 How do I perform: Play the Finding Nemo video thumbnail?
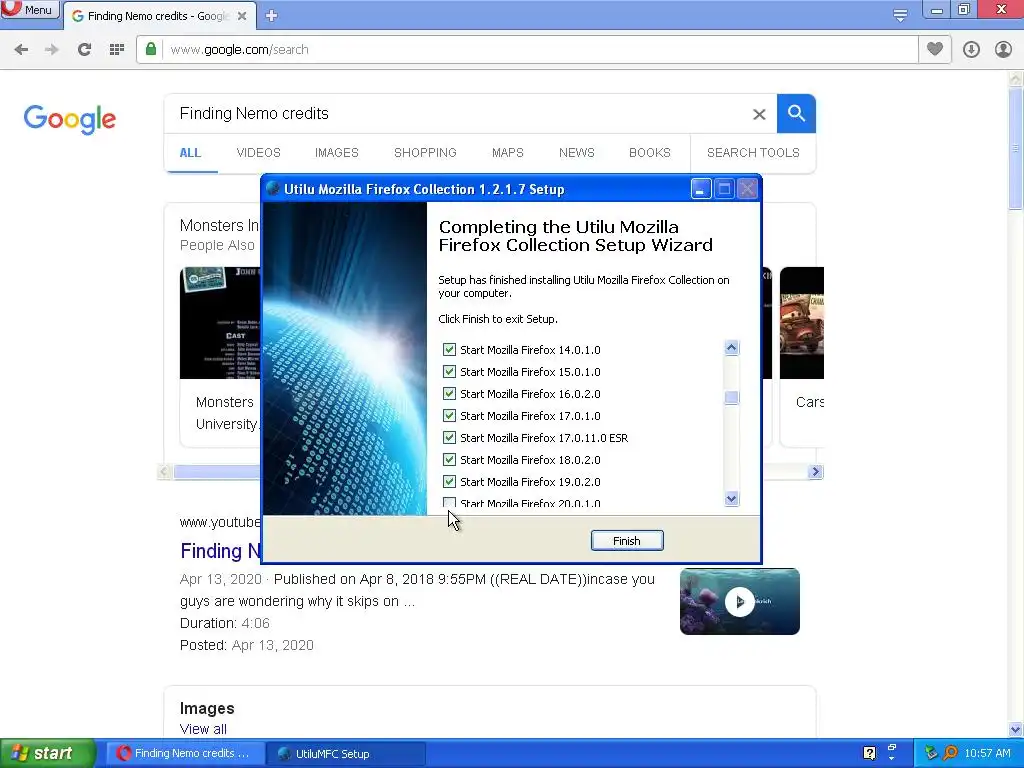739,601
